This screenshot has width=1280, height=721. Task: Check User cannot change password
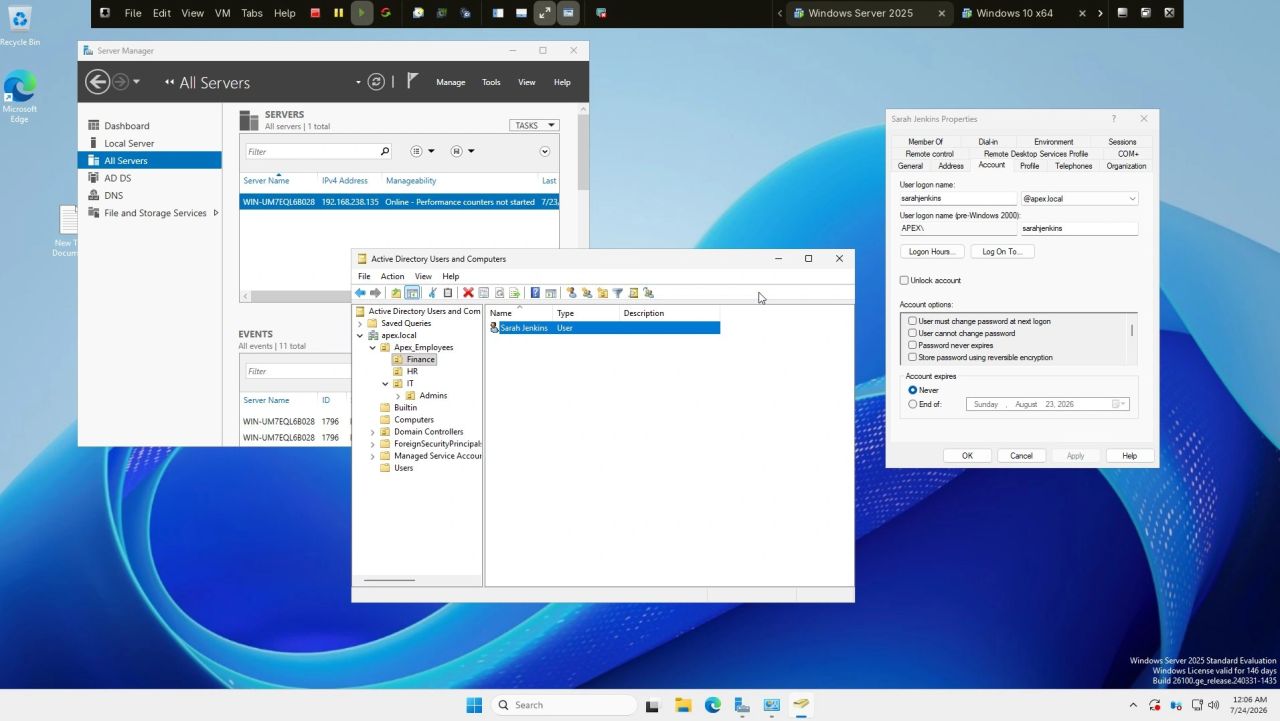[x=912, y=333]
